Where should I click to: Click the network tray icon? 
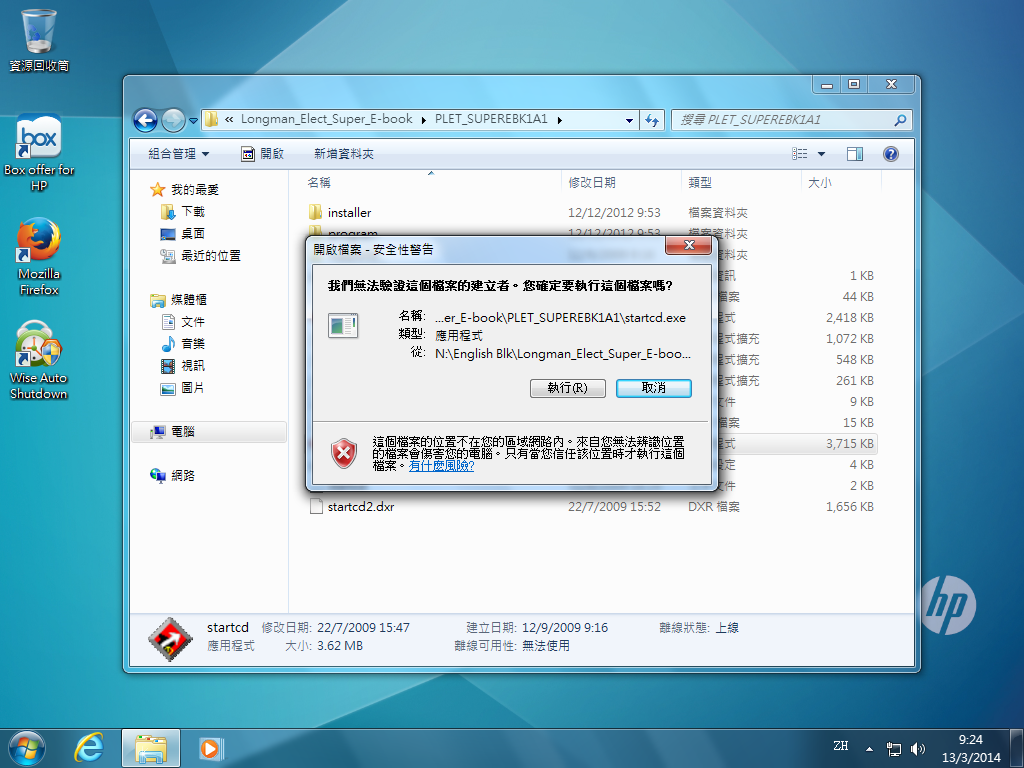(x=893, y=749)
